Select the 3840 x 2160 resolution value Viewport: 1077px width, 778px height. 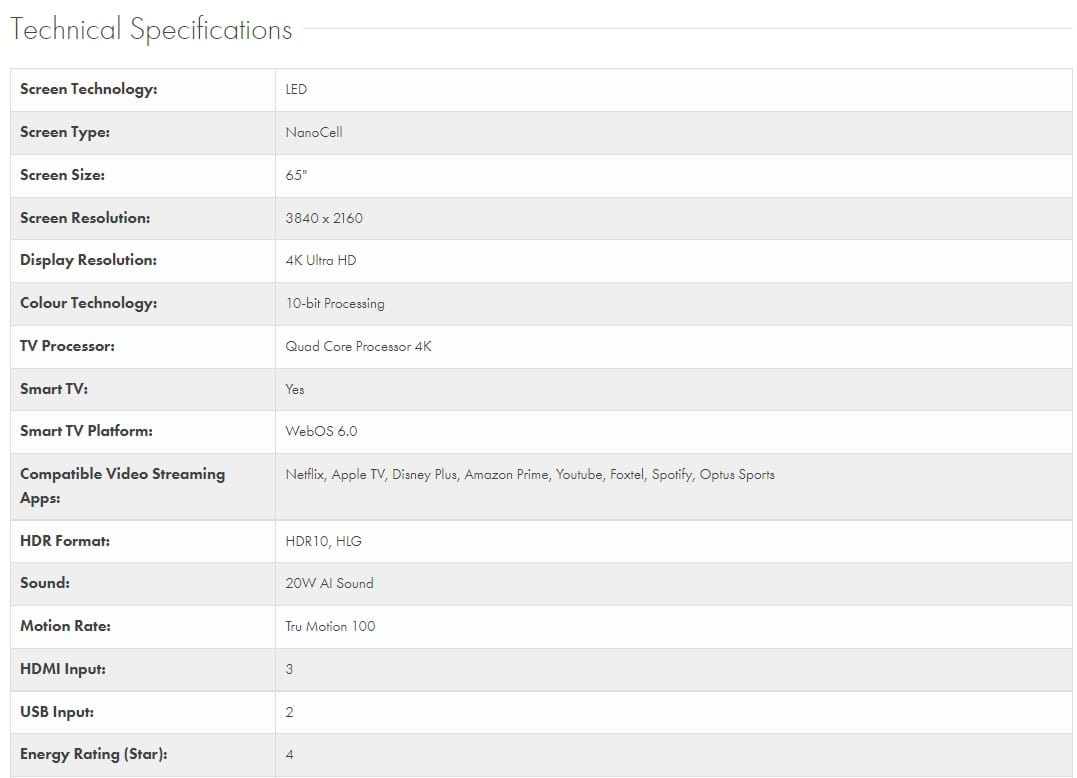tap(324, 218)
